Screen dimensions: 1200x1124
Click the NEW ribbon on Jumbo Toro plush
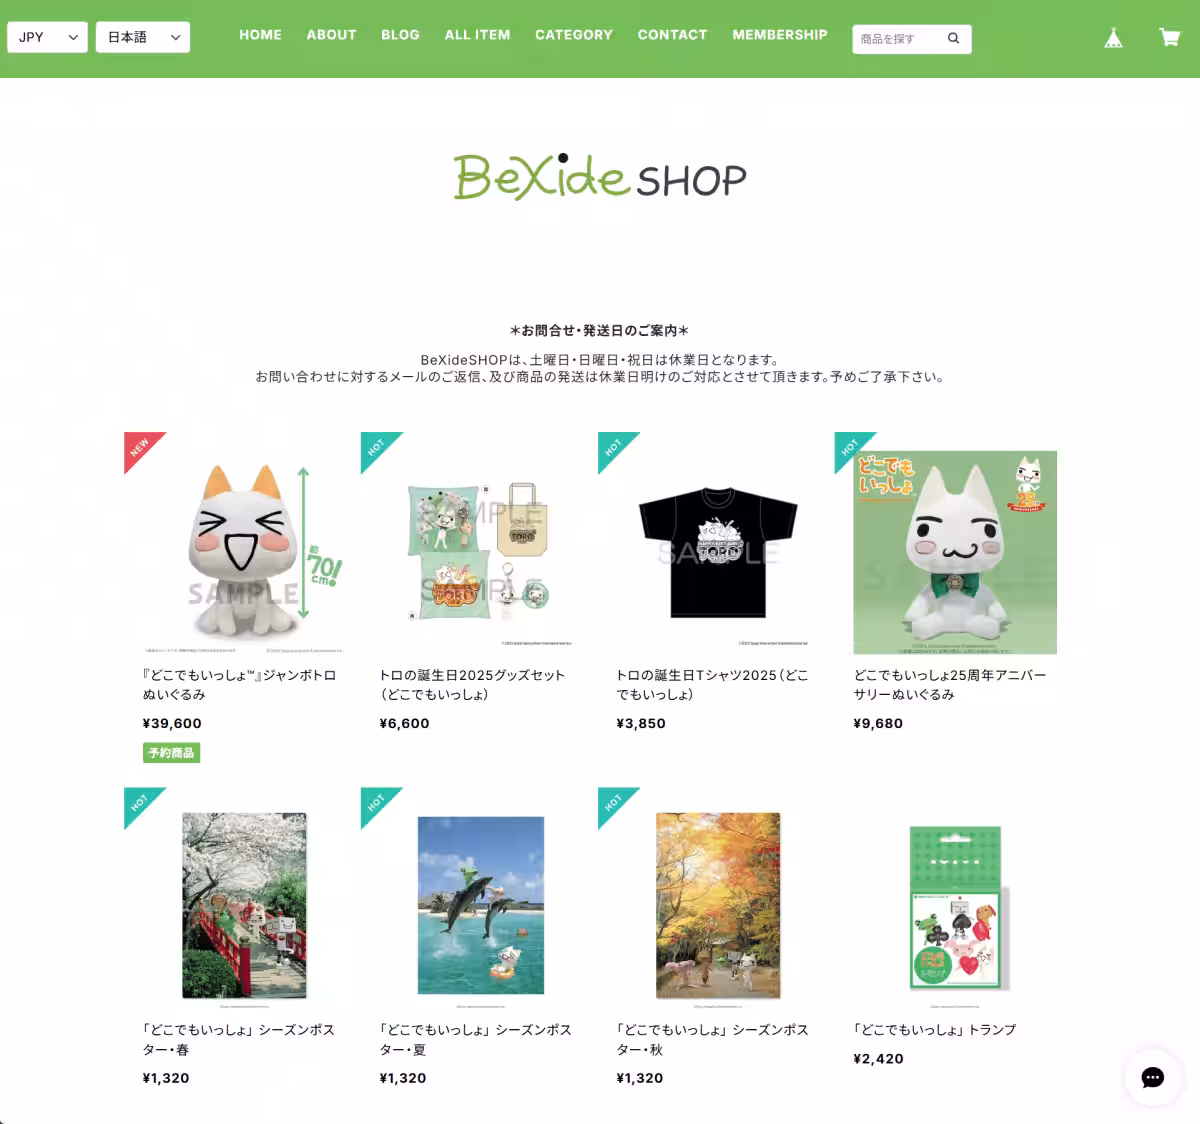coord(143,450)
